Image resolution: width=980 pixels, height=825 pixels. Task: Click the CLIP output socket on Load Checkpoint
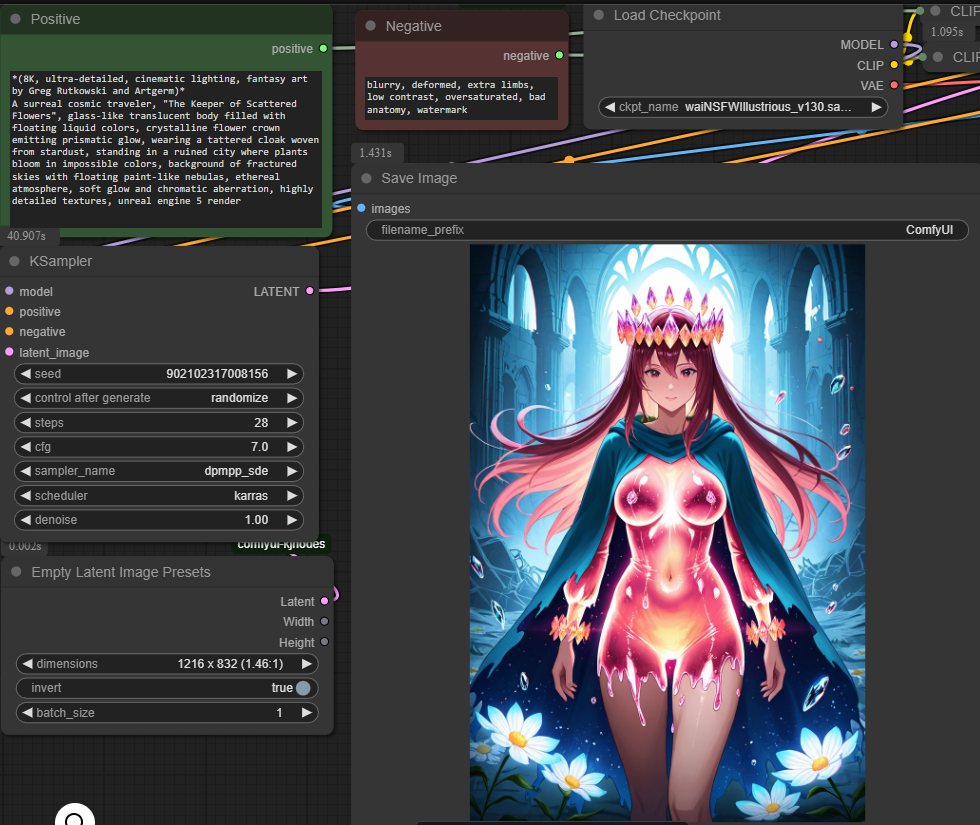894,65
